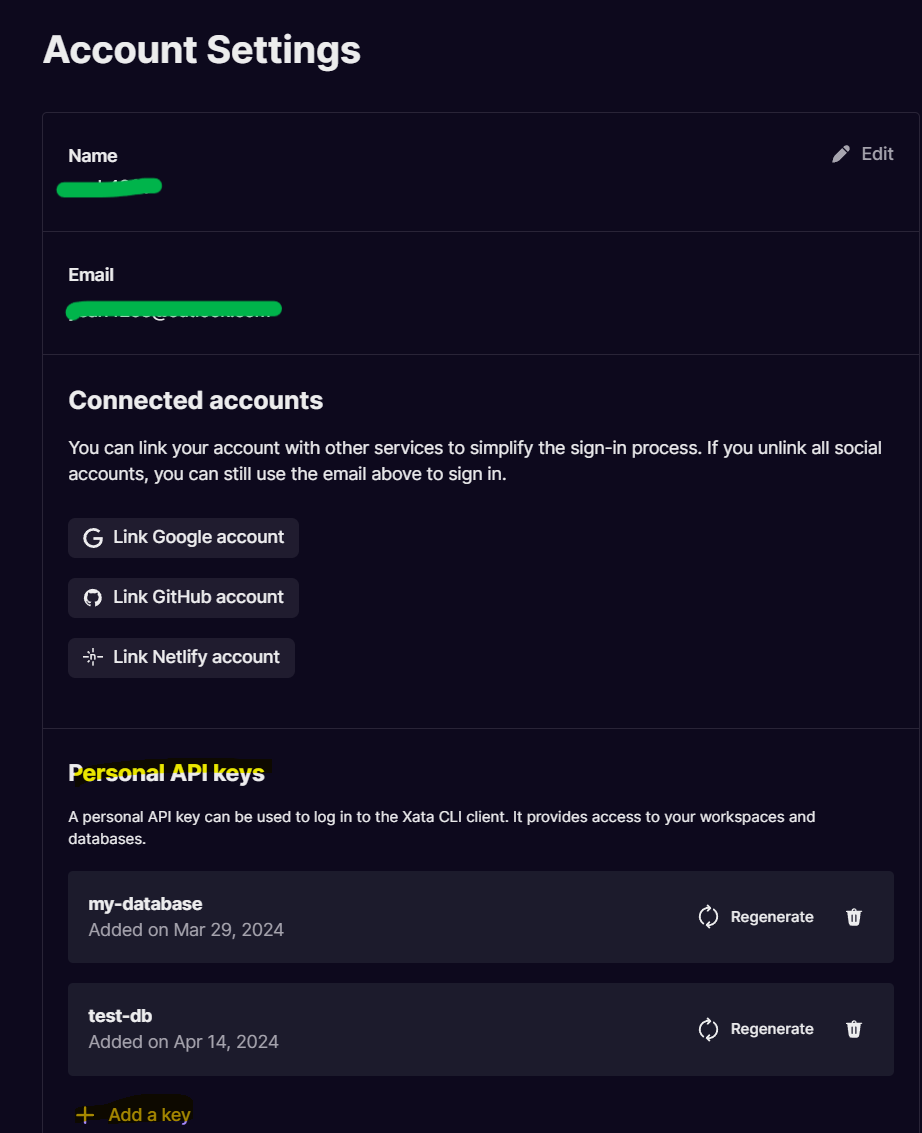The height and width of the screenshot is (1133, 922).
Task: Click the Netlify logo icon
Action: (x=93, y=658)
